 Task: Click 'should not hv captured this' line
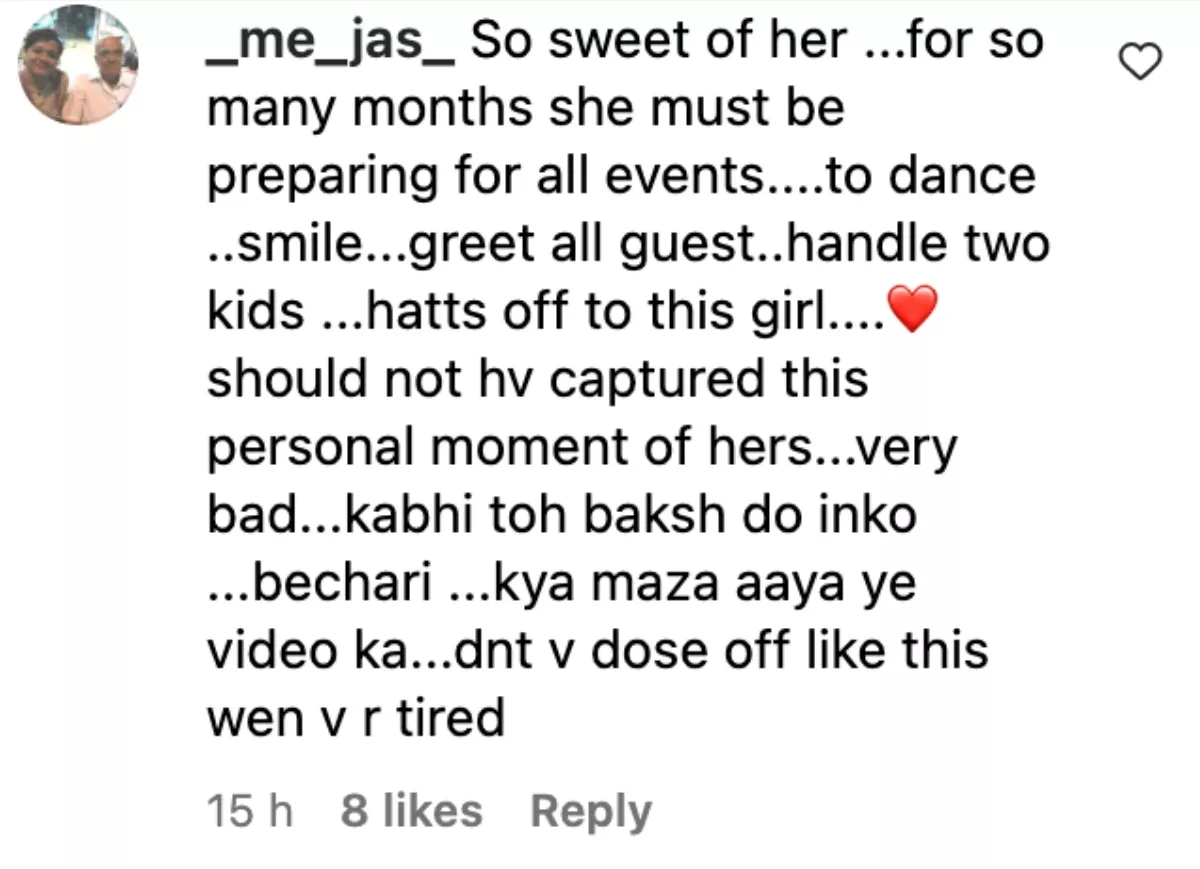(538, 380)
